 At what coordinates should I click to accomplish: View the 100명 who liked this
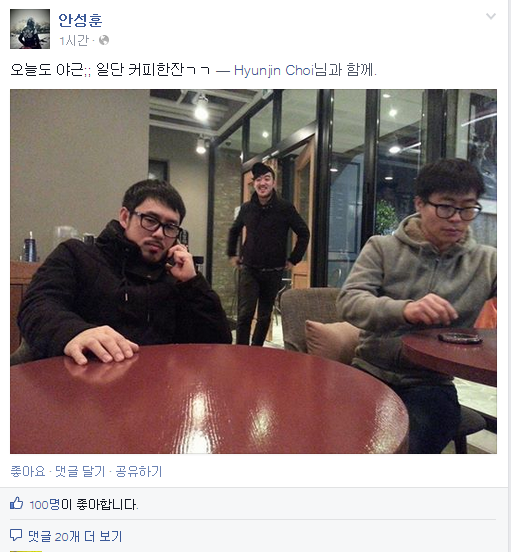(x=45, y=505)
